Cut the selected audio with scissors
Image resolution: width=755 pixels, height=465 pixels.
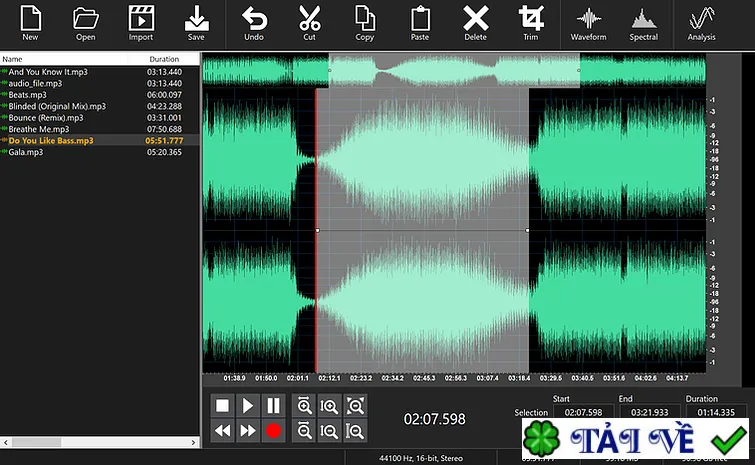(x=310, y=23)
